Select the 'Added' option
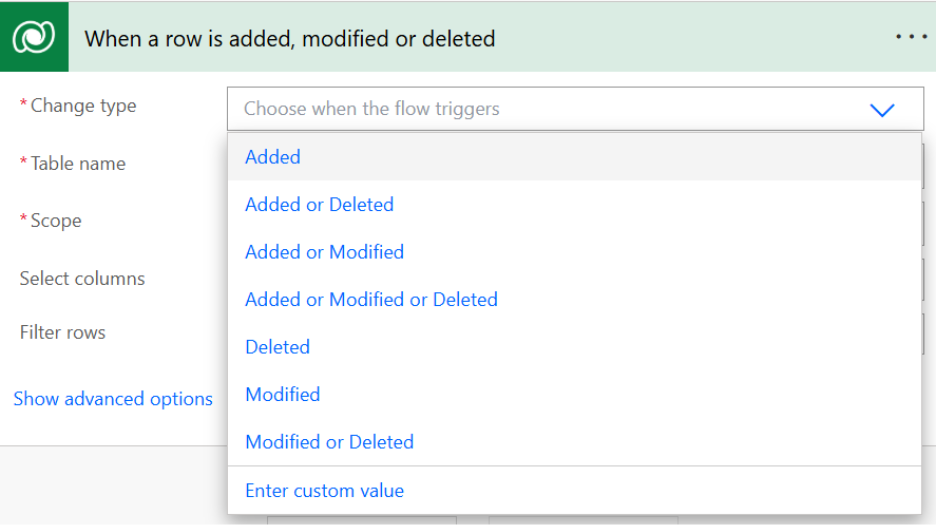This screenshot has height=525, width=936. tap(273, 157)
